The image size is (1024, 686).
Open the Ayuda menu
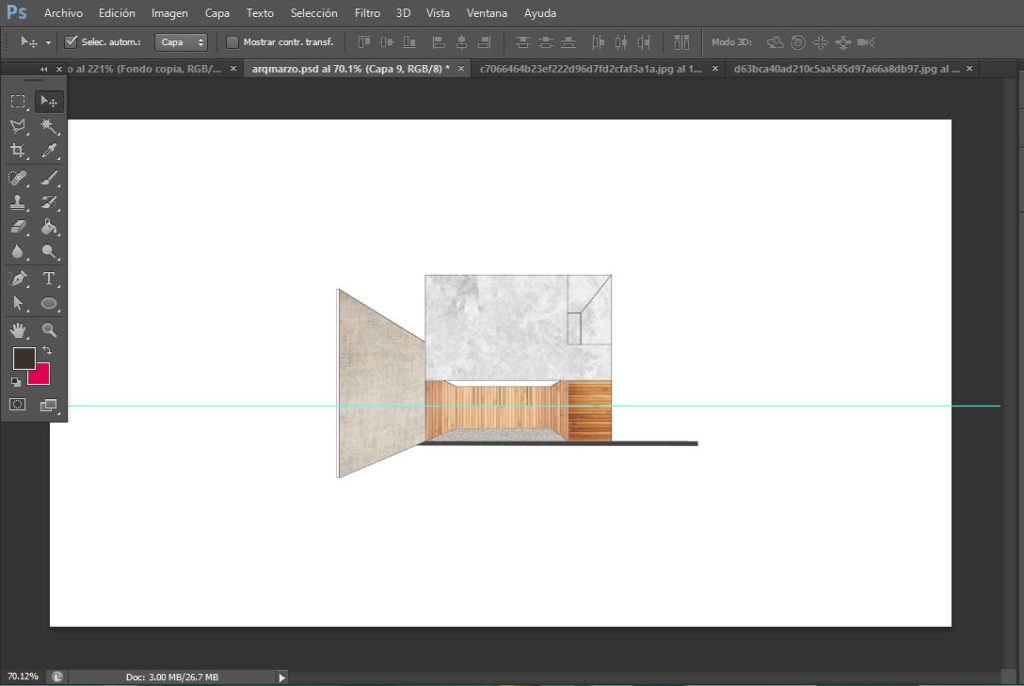pyautogui.click(x=540, y=13)
